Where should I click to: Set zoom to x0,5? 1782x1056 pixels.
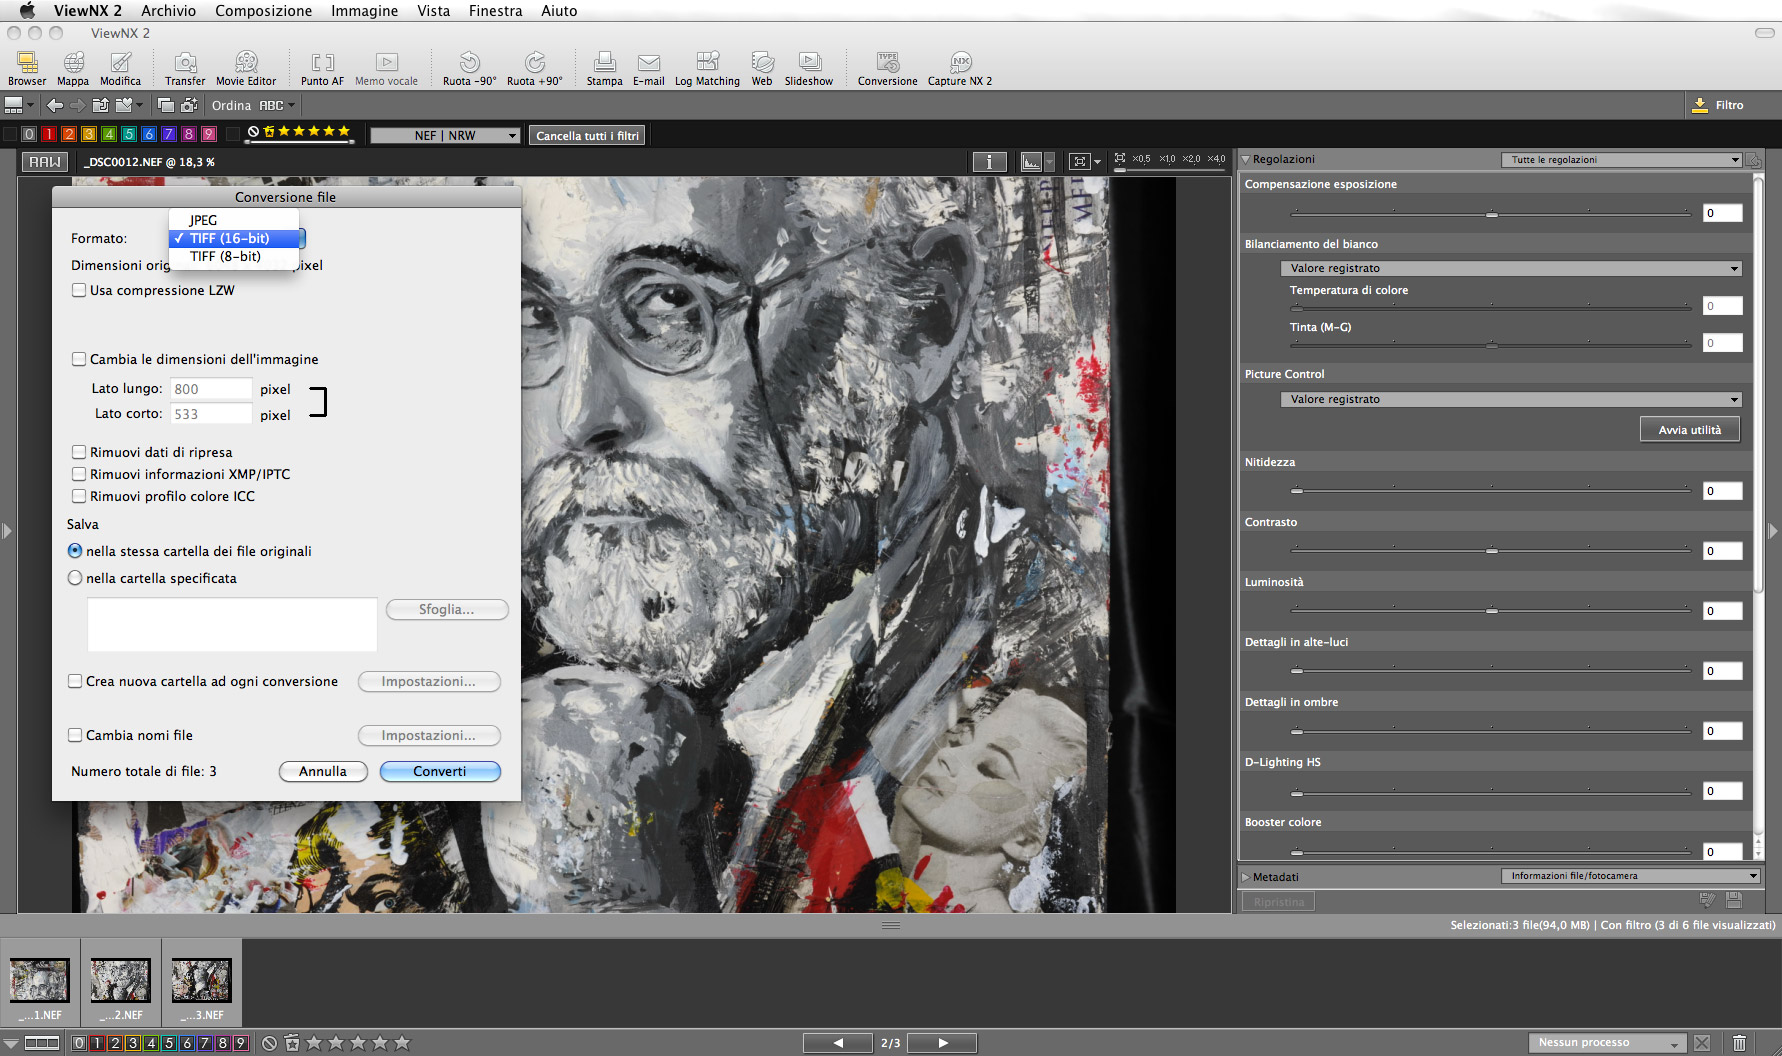[1141, 159]
